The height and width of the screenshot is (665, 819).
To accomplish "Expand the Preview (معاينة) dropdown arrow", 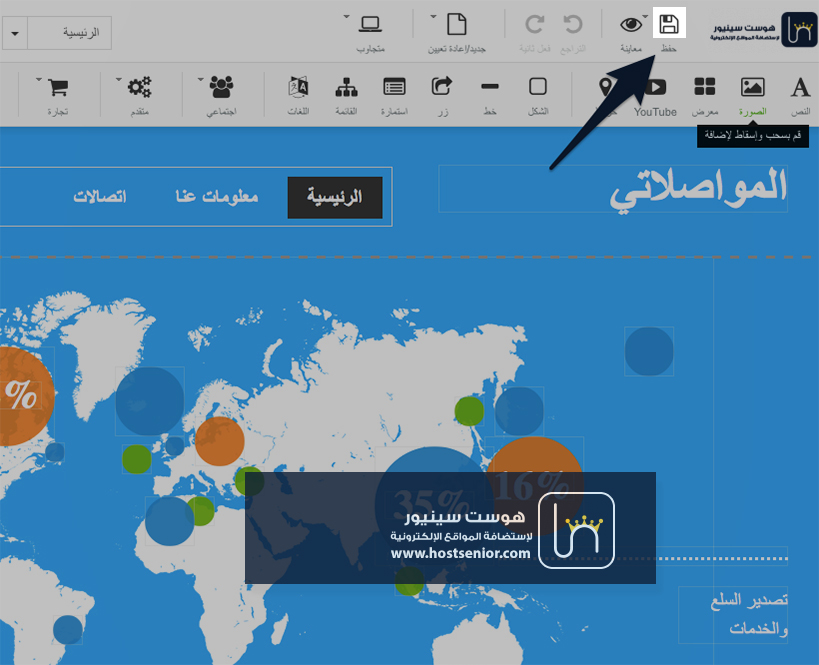I will 646,17.
